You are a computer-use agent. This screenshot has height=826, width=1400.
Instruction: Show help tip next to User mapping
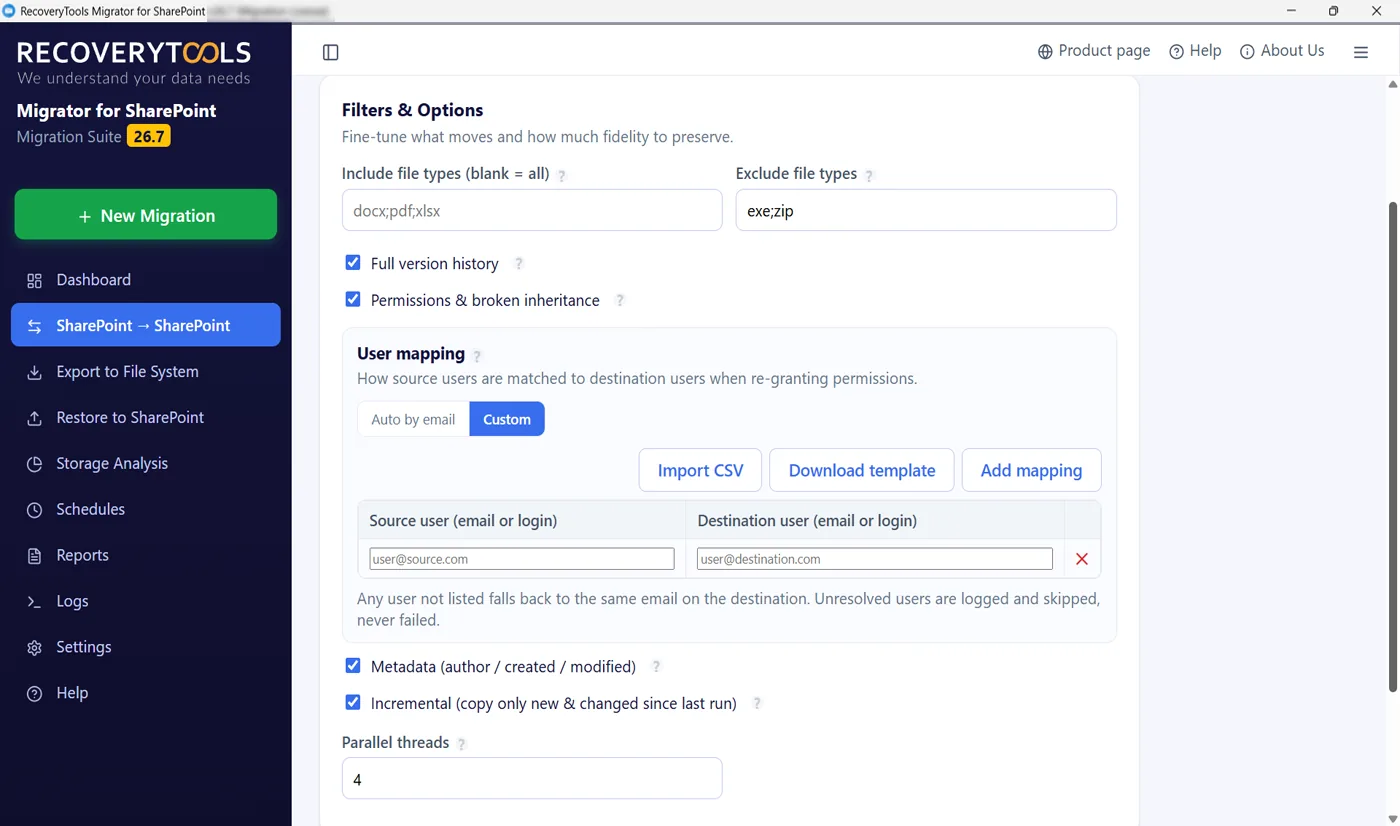477,355
